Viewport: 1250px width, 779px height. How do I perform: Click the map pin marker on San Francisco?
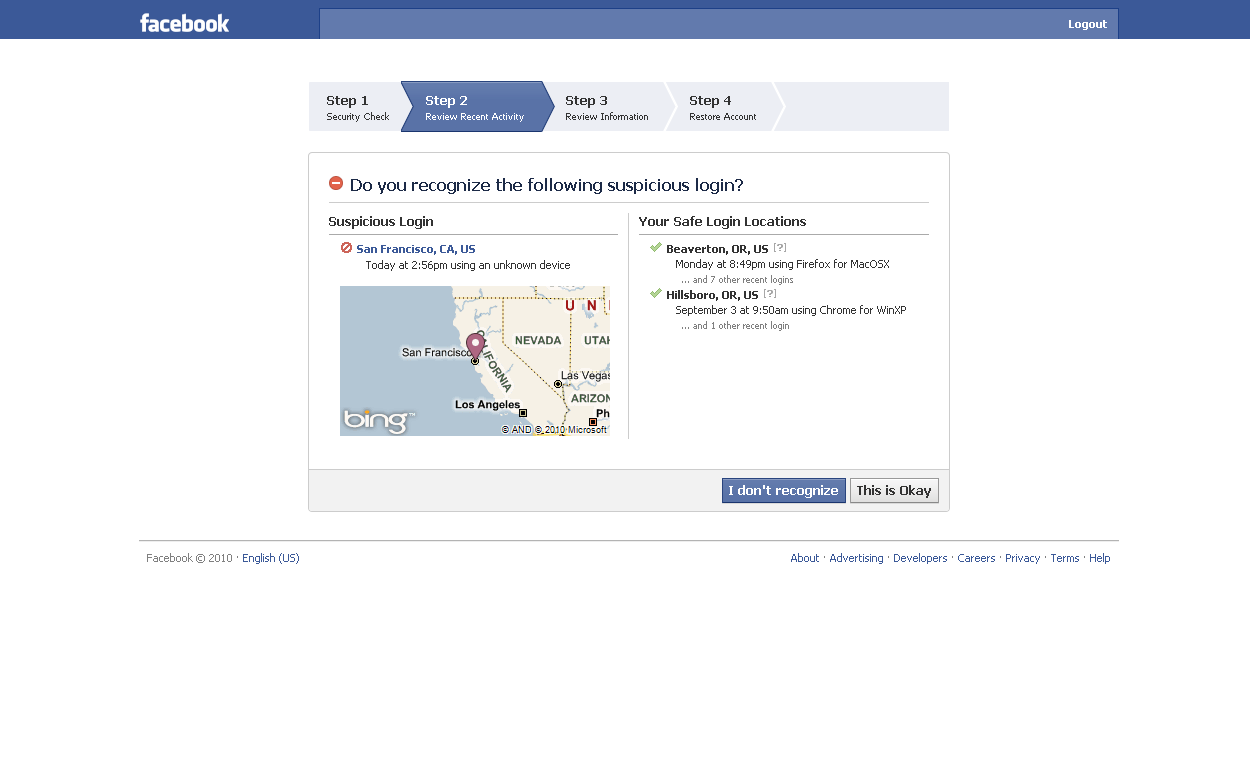475,346
